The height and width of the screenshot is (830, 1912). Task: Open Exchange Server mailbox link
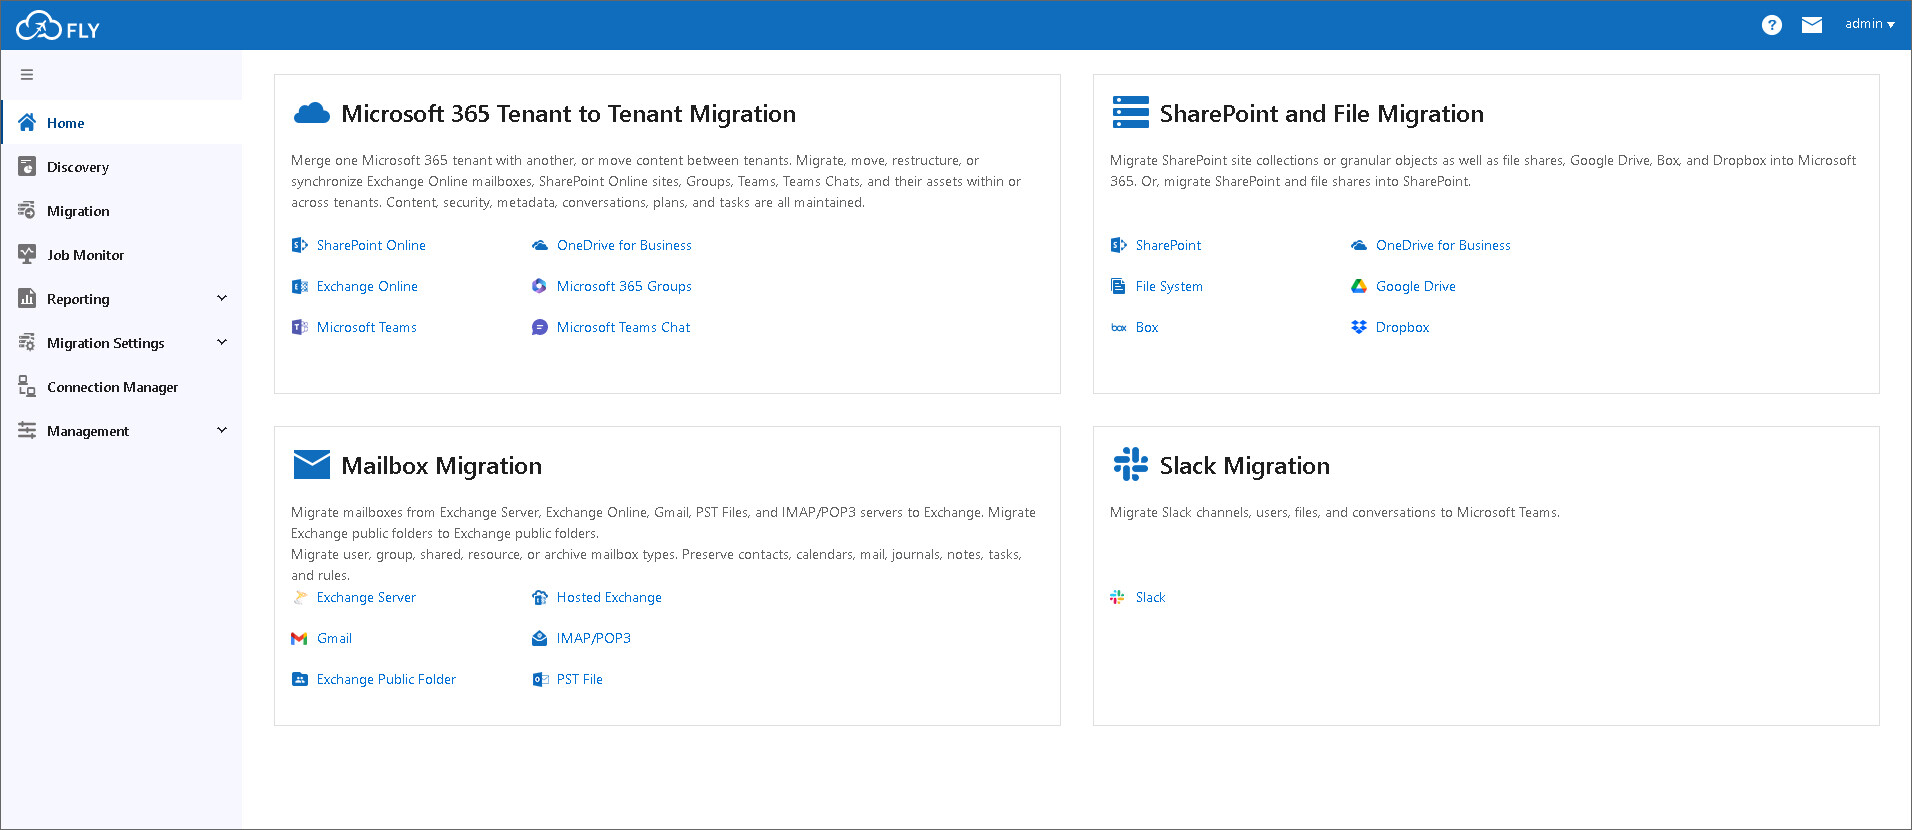coord(366,597)
